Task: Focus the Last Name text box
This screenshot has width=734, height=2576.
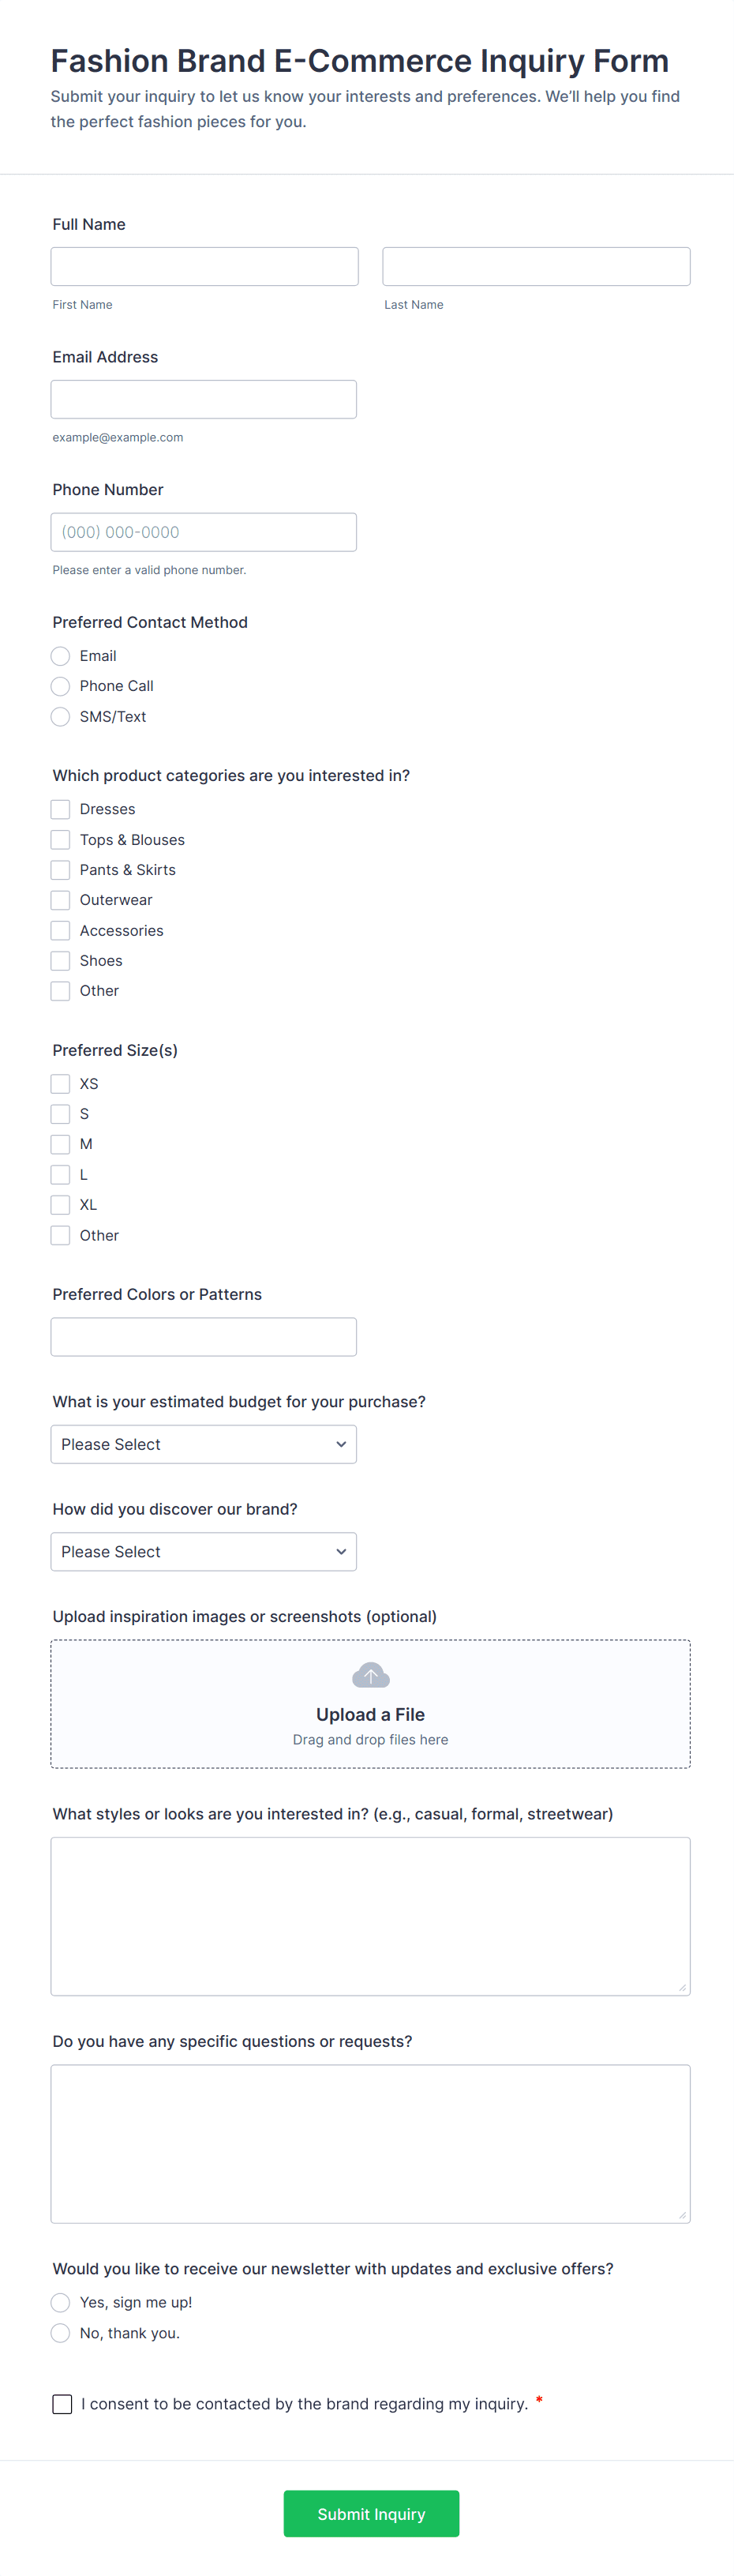Action: [536, 267]
